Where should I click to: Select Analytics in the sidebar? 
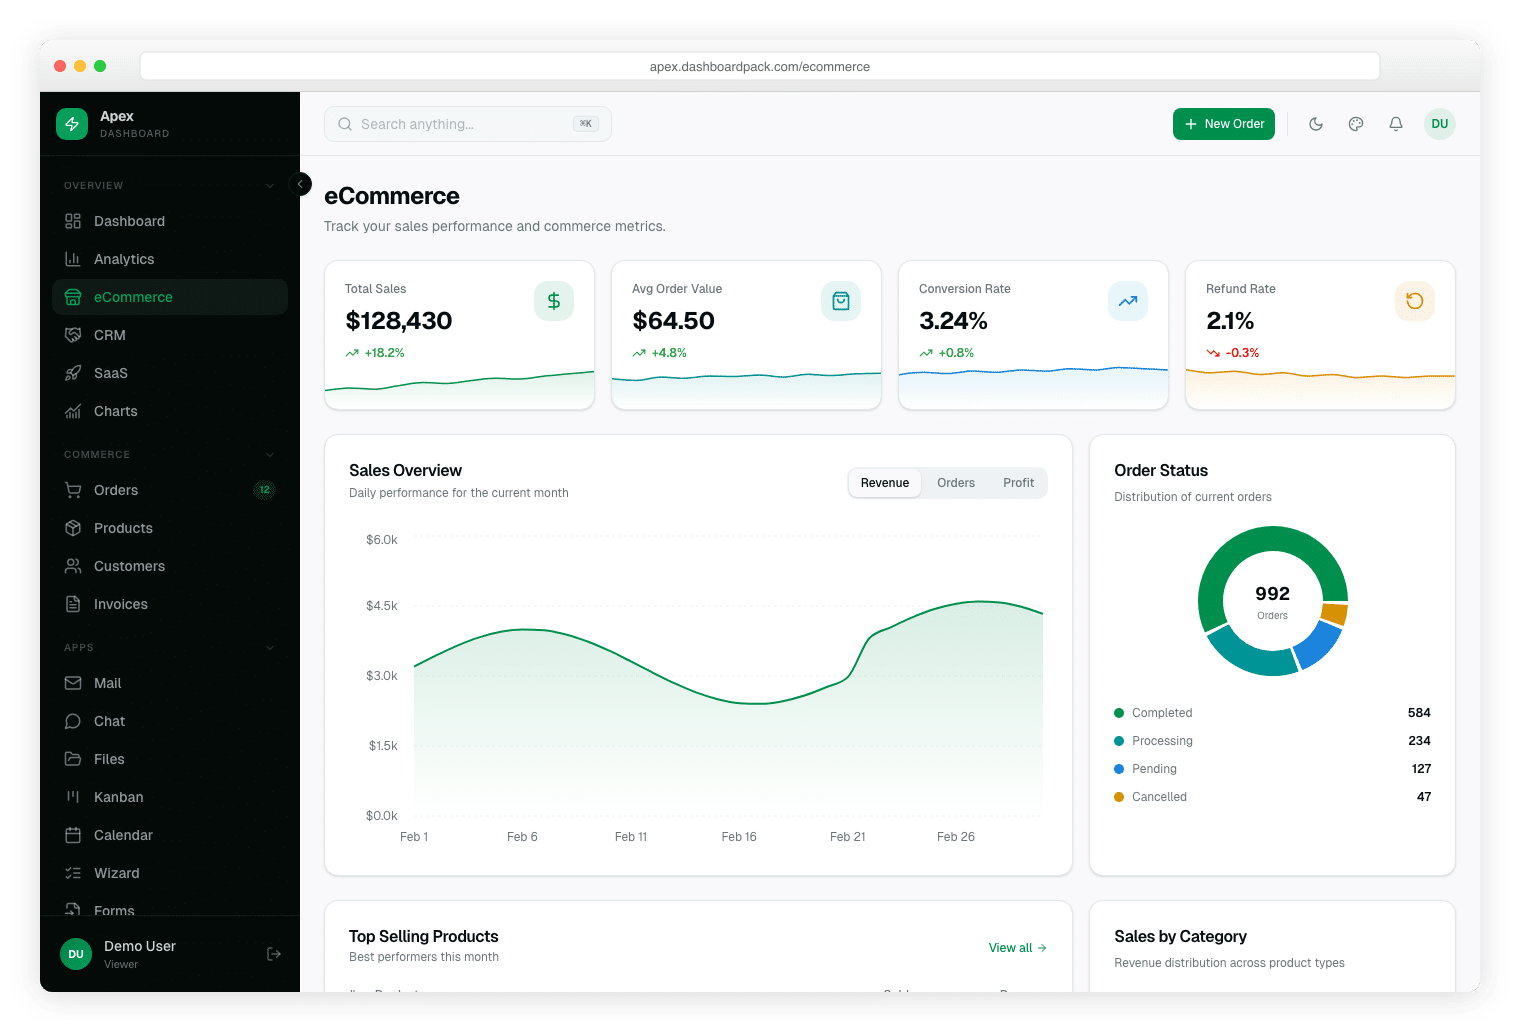[x=124, y=258]
